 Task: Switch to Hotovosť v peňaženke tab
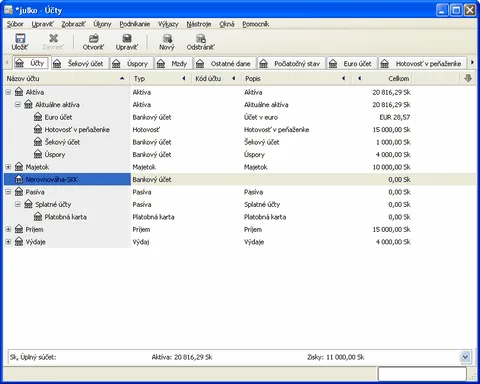[423, 63]
